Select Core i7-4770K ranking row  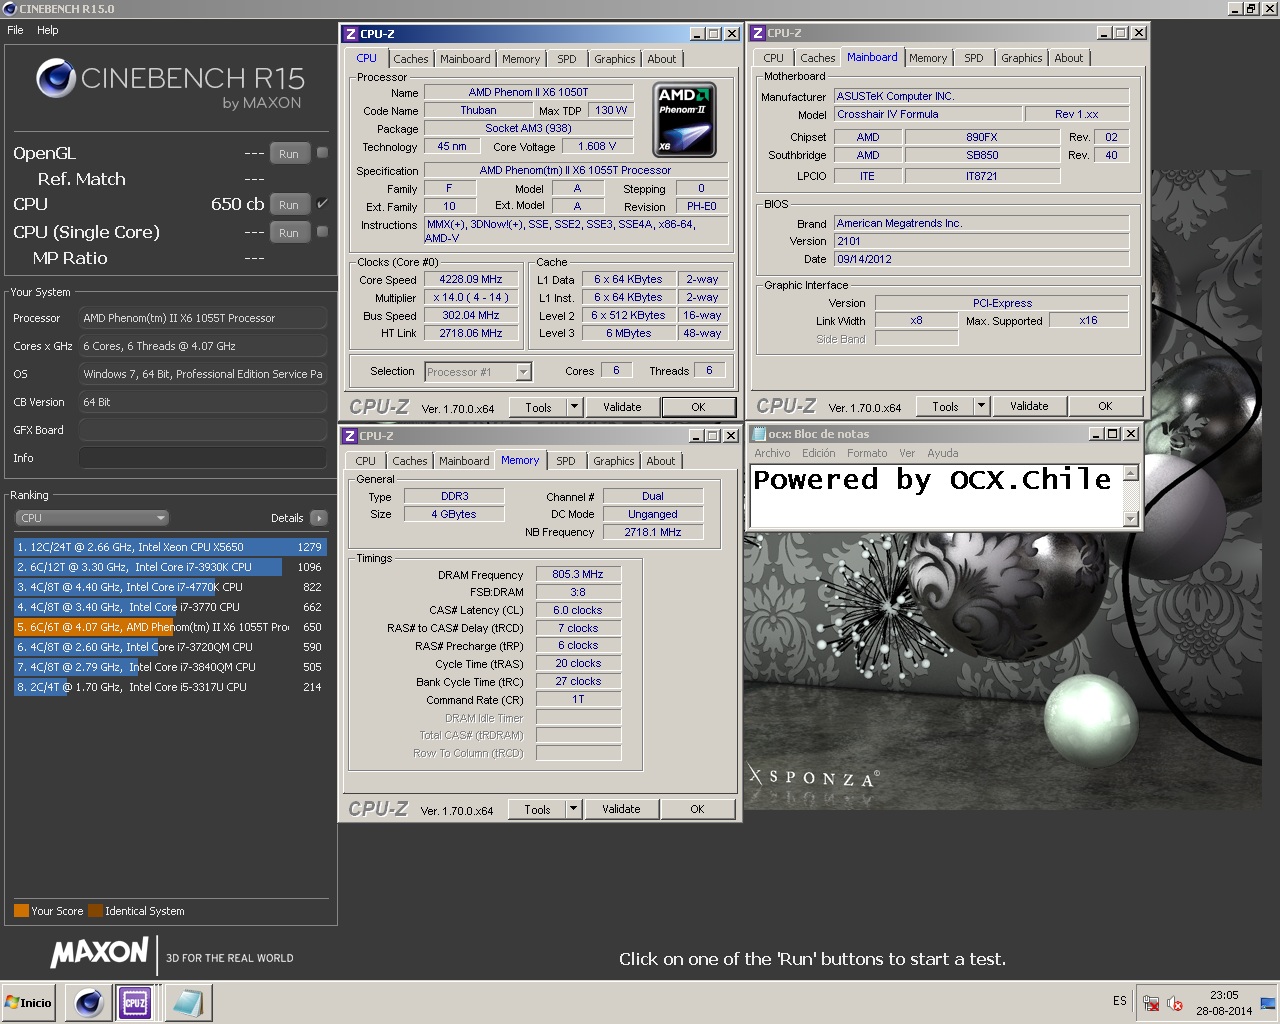(169, 587)
